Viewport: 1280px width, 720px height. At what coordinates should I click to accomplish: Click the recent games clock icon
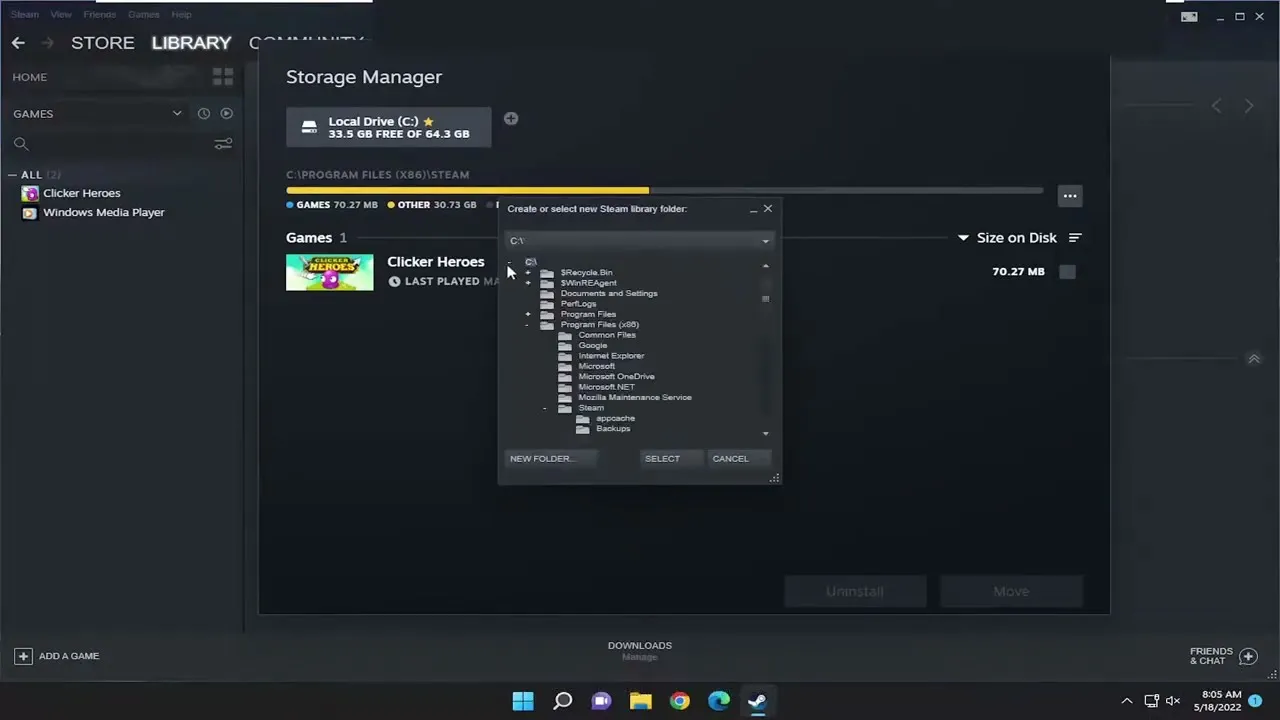203,113
